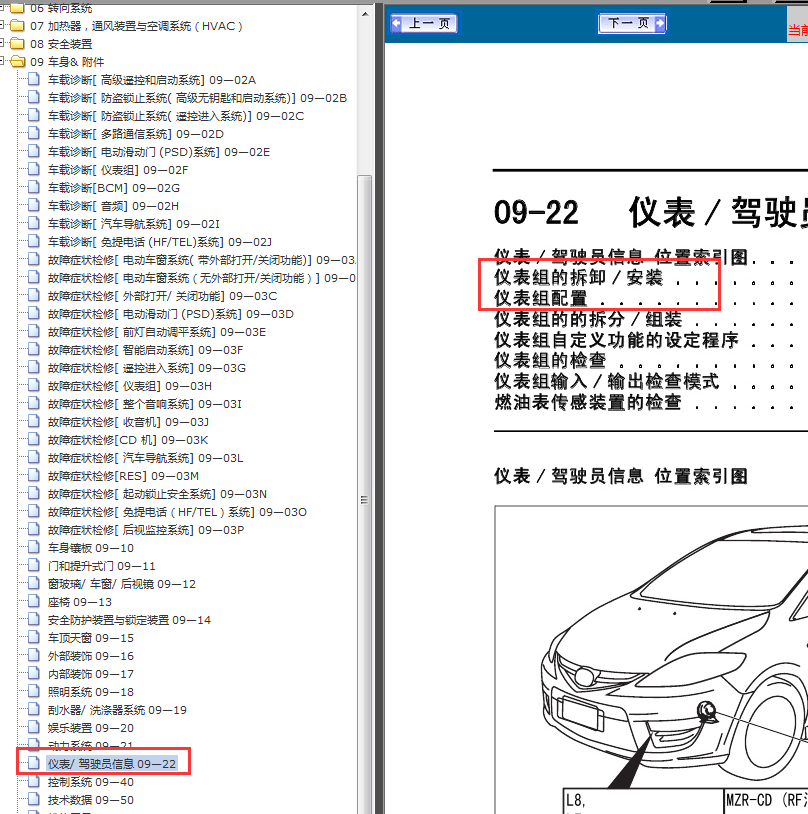Click page icon for BCM 09-02G
This screenshot has height=814, width=808.
[x=34, y=187]
